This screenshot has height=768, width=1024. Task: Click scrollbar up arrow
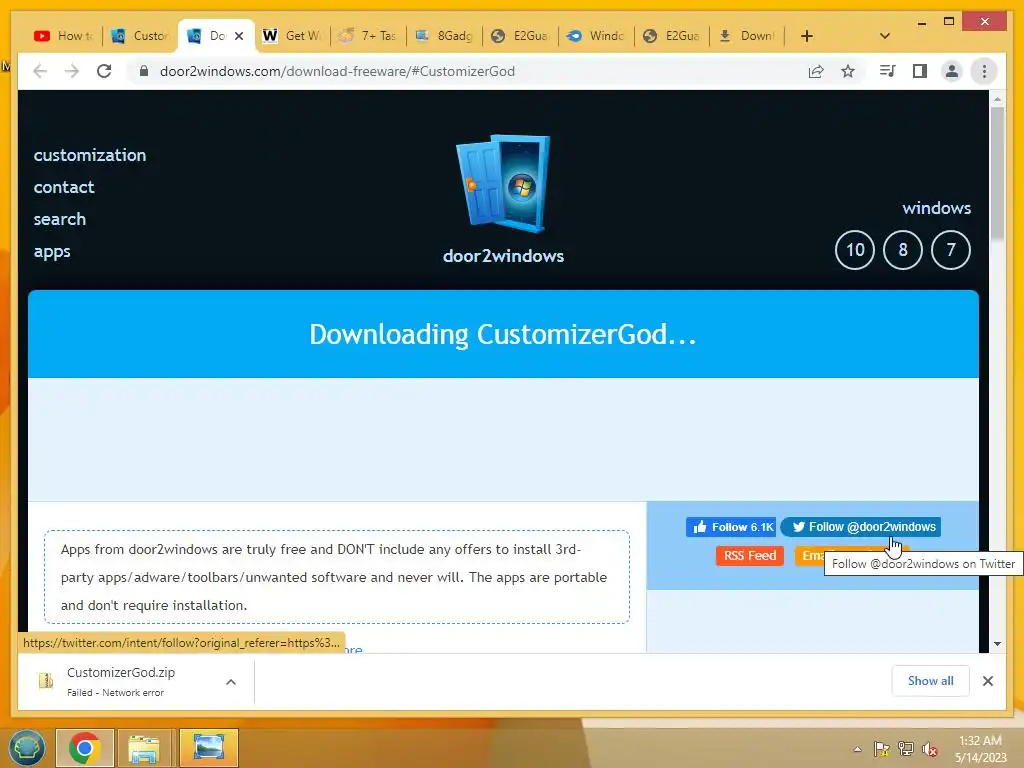(997, 99)
